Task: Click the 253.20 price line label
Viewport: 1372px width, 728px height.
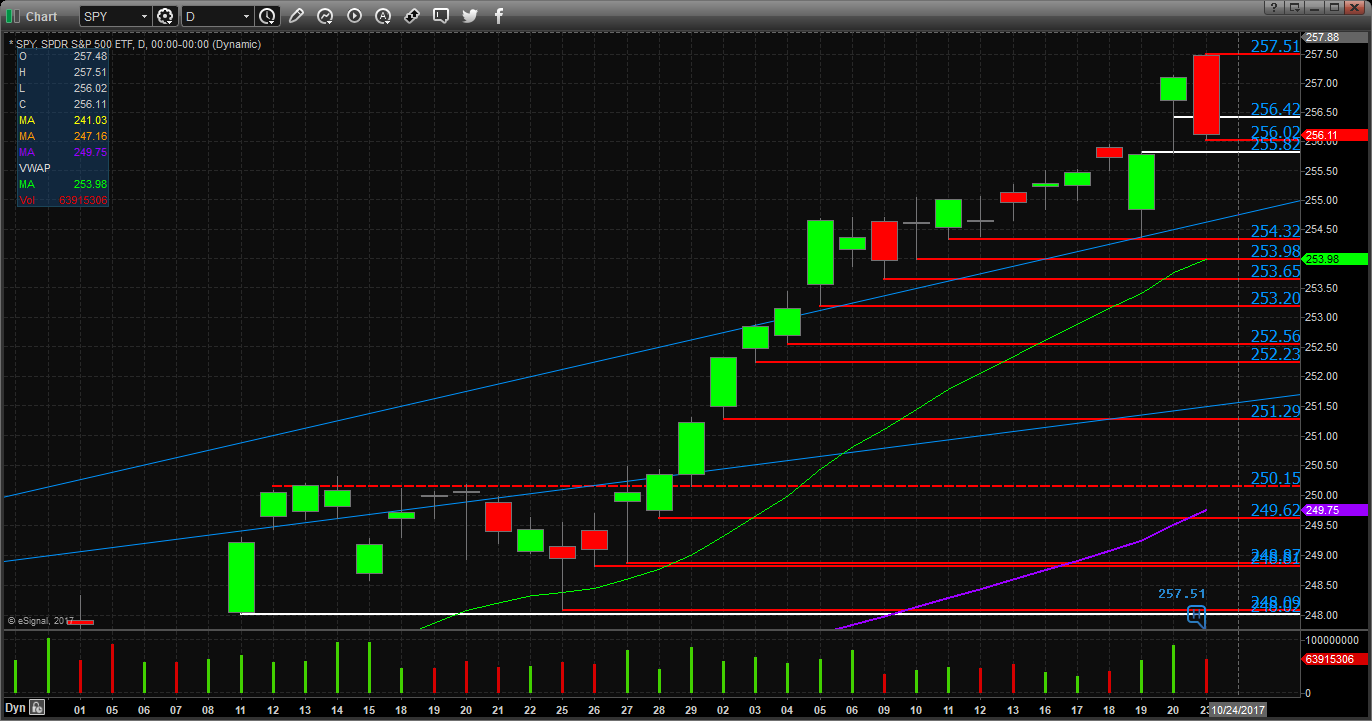Action: coord(1275,298)
